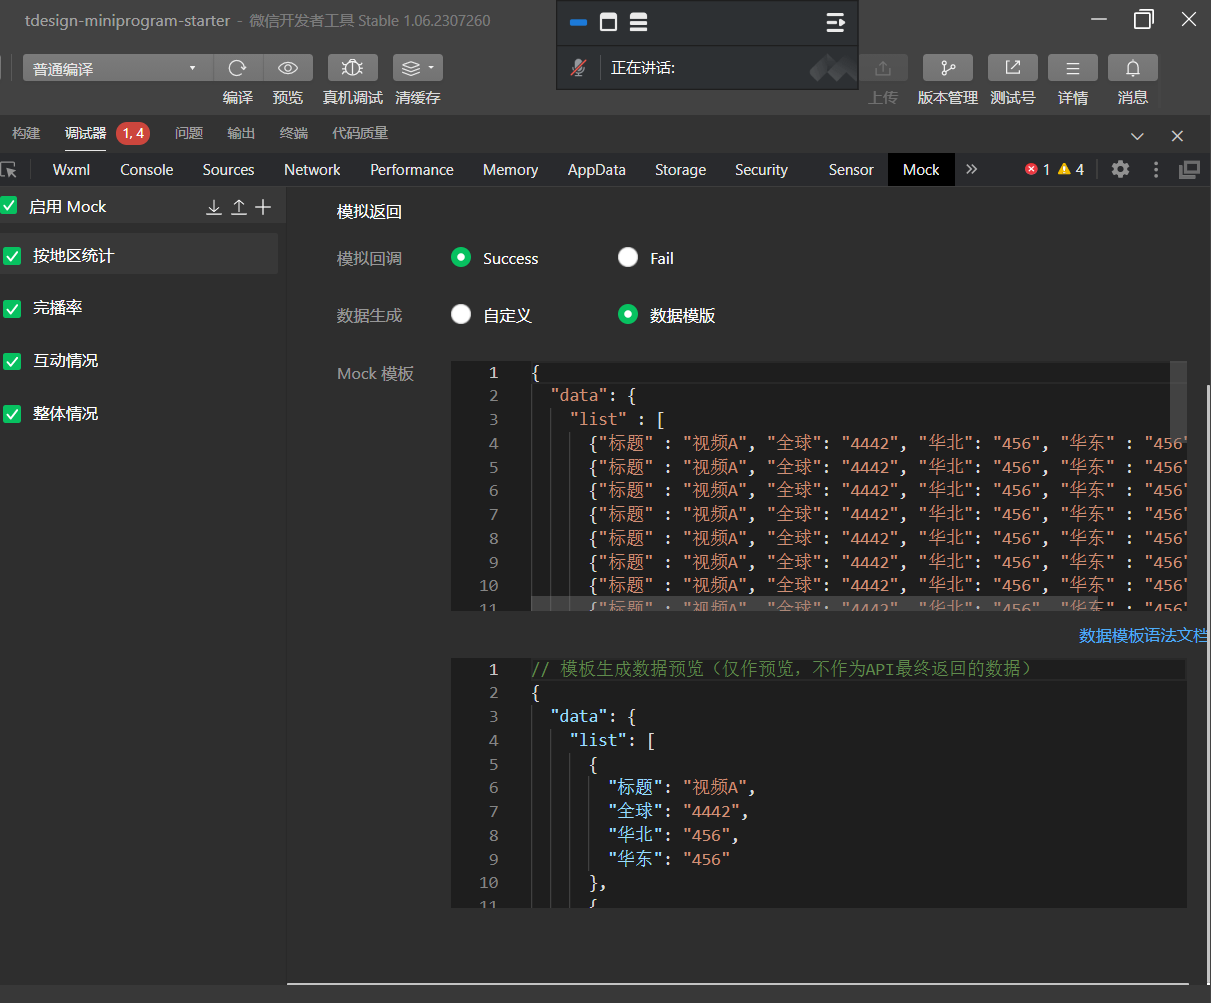The image size is (1211, 1003).
Task: Switch to the Console tab
Action: pyautogui.click(x=147, y=170)
